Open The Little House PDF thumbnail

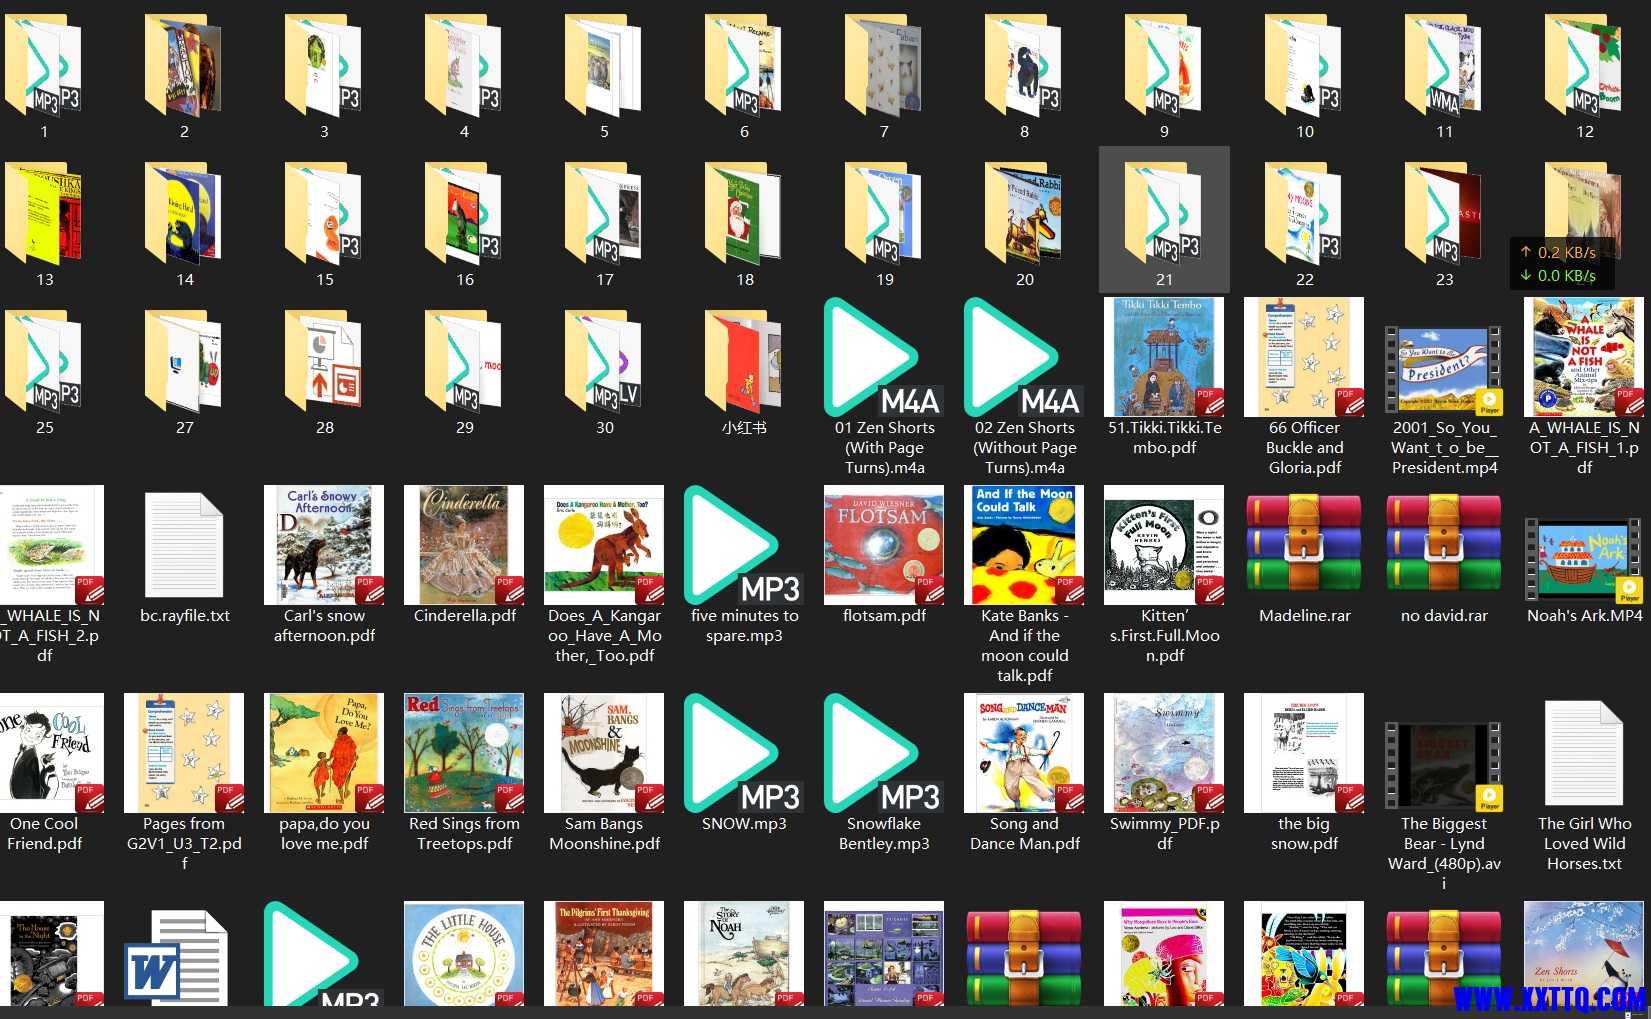pyautogui.click(x=464, y=954)
